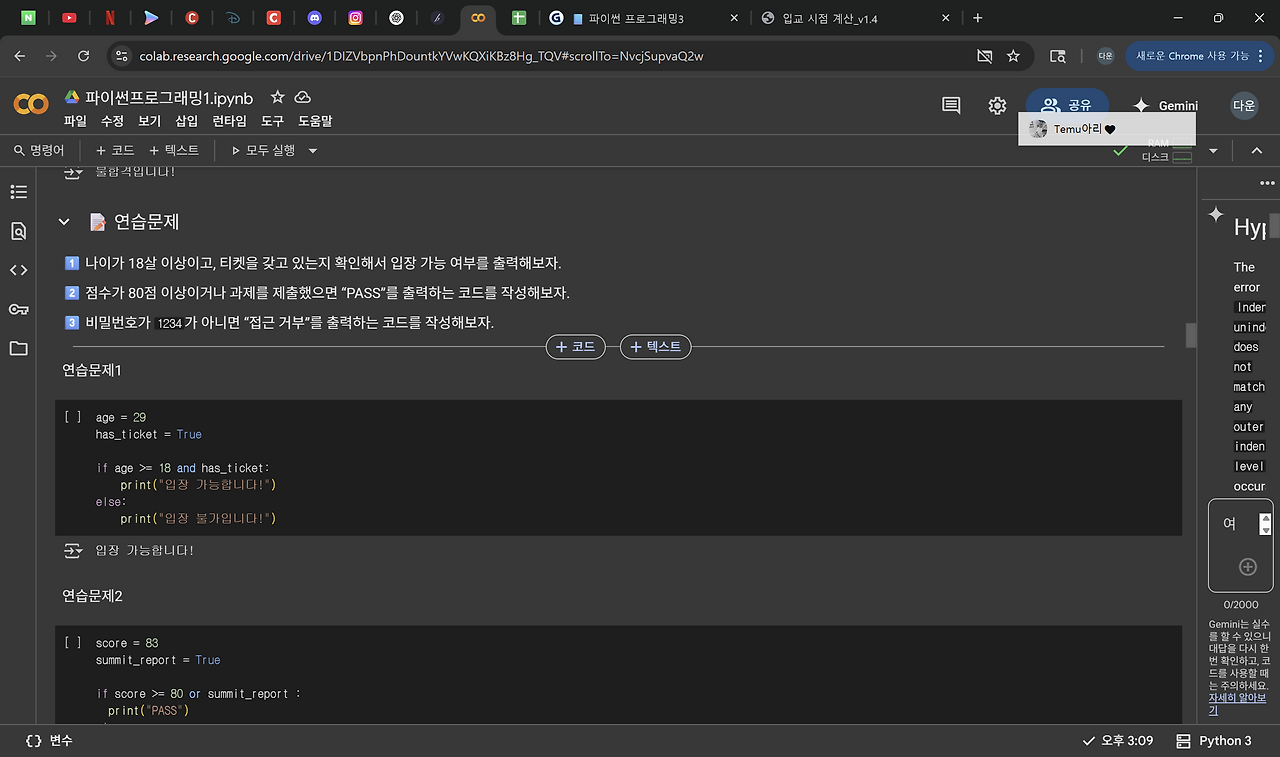Screen dimensions: 1280x757
Task: Run the age ticket code cell
Action: (71, 417)
